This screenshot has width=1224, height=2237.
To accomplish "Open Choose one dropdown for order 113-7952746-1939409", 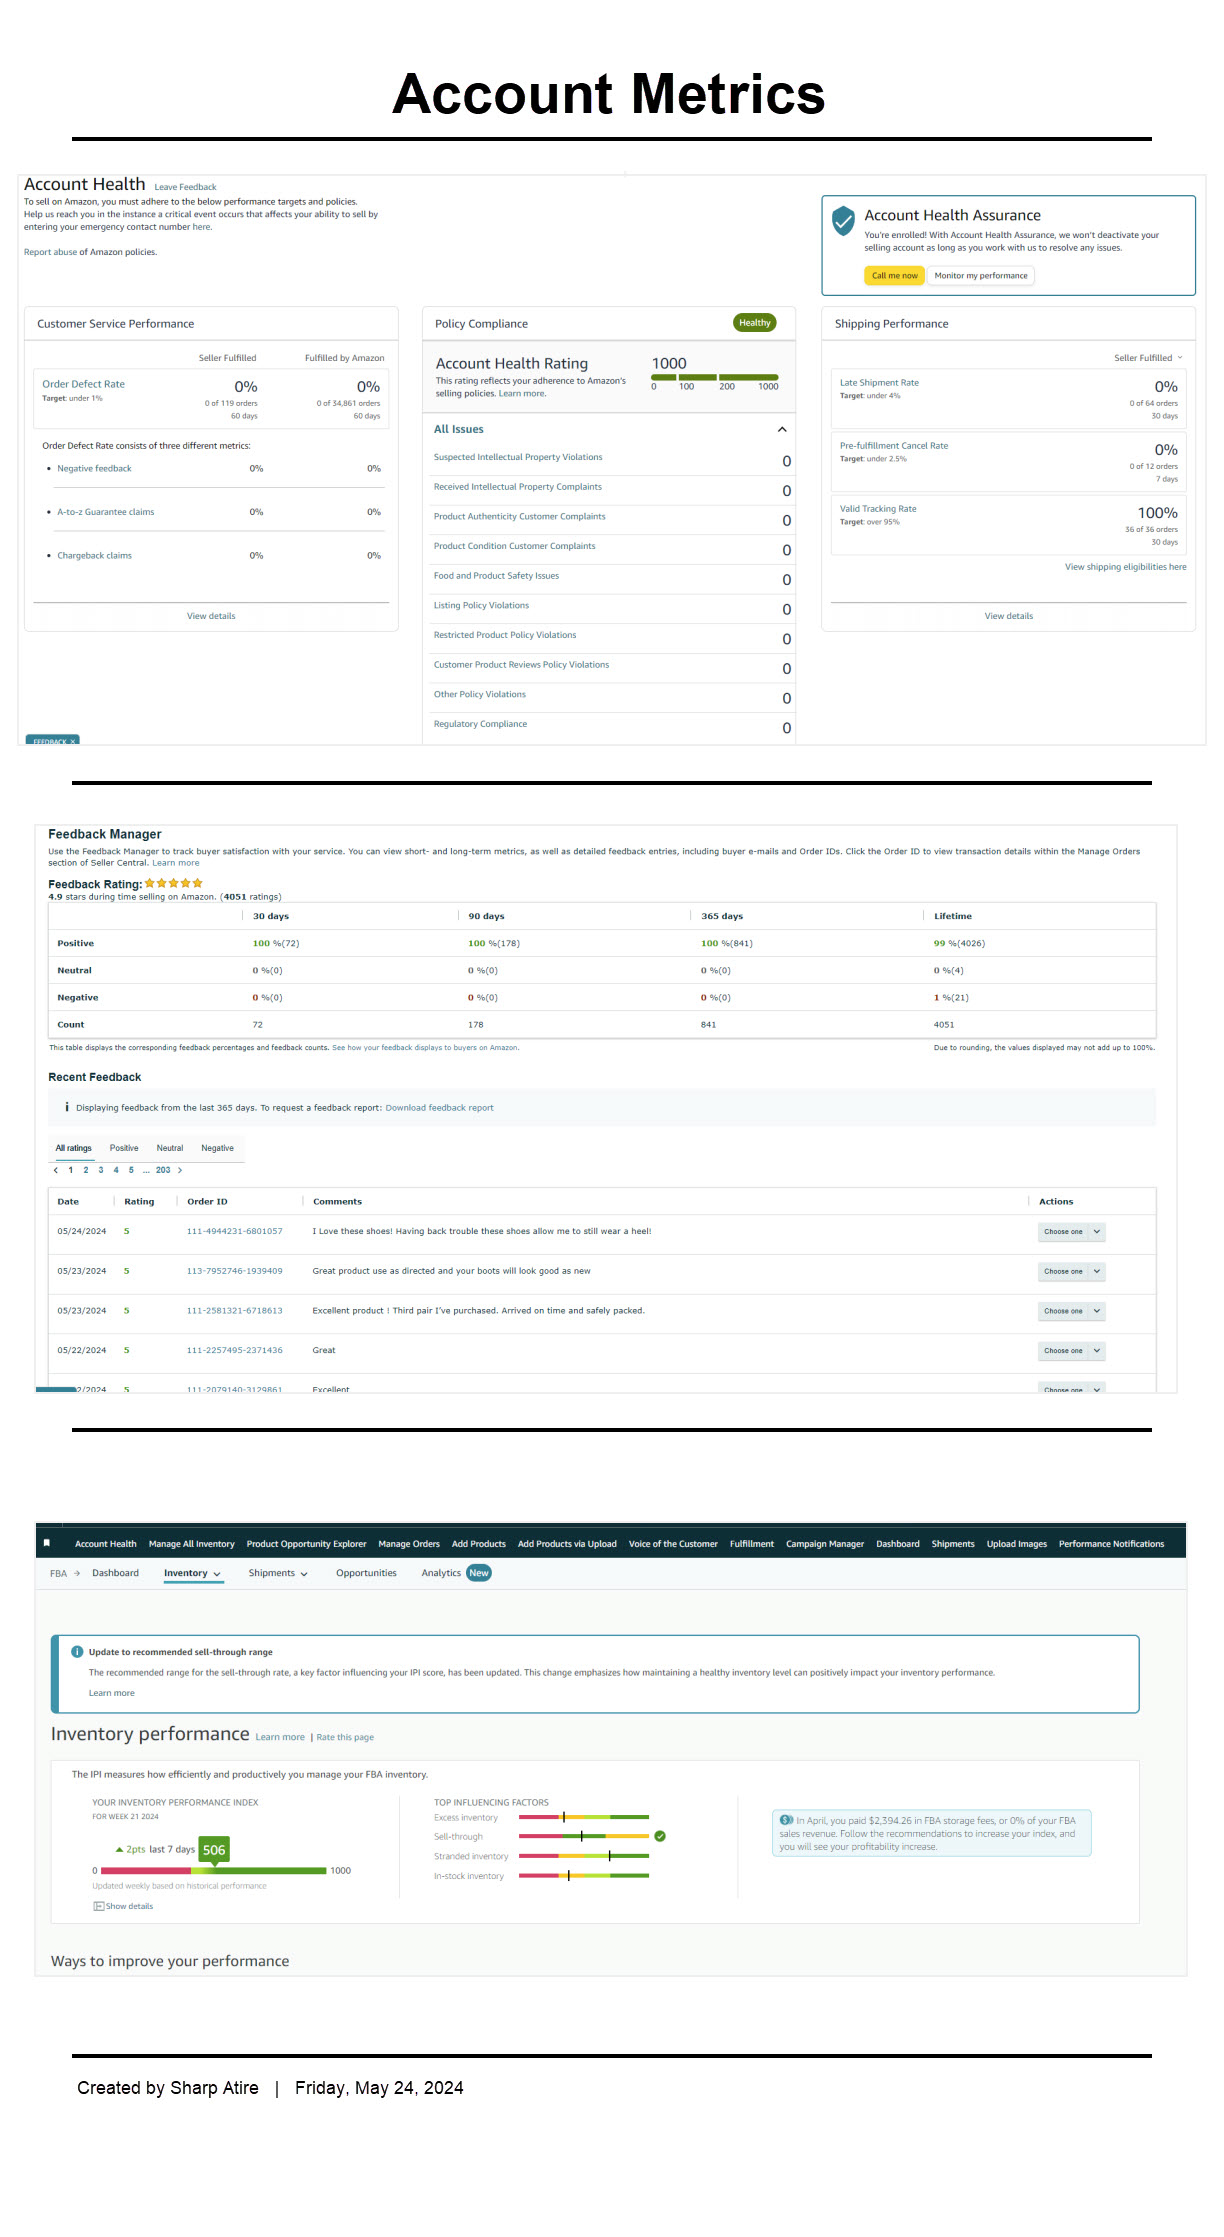I will click(x=1071, y=1272).
